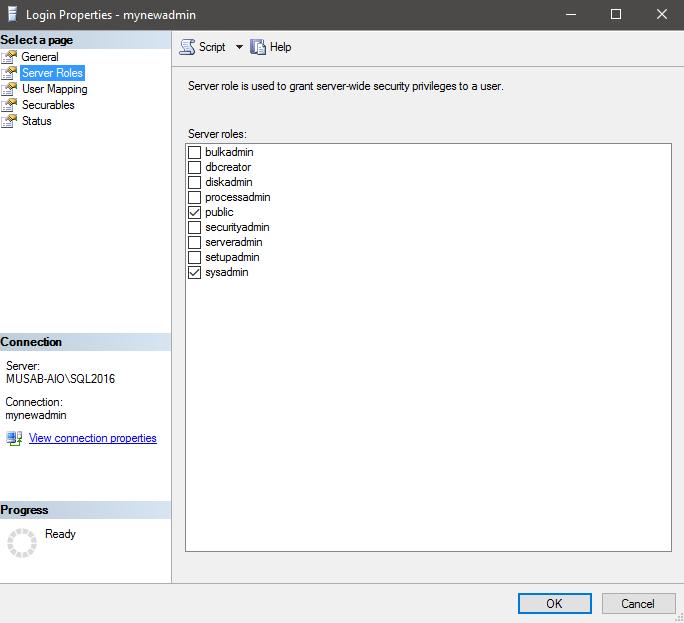The width and height of the screenshot is (684, 623).
Task: Click the General page icon
Action: coord(9,57)
